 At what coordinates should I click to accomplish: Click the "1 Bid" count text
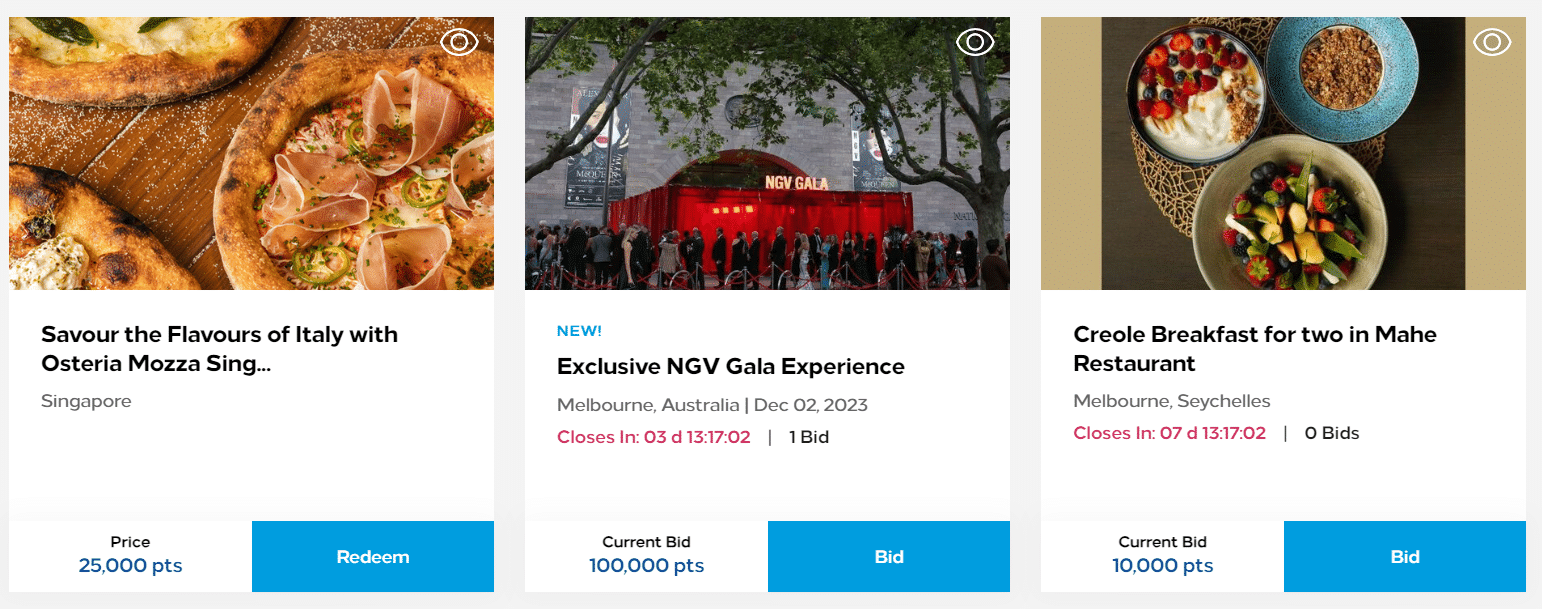[x=808, y=437]
